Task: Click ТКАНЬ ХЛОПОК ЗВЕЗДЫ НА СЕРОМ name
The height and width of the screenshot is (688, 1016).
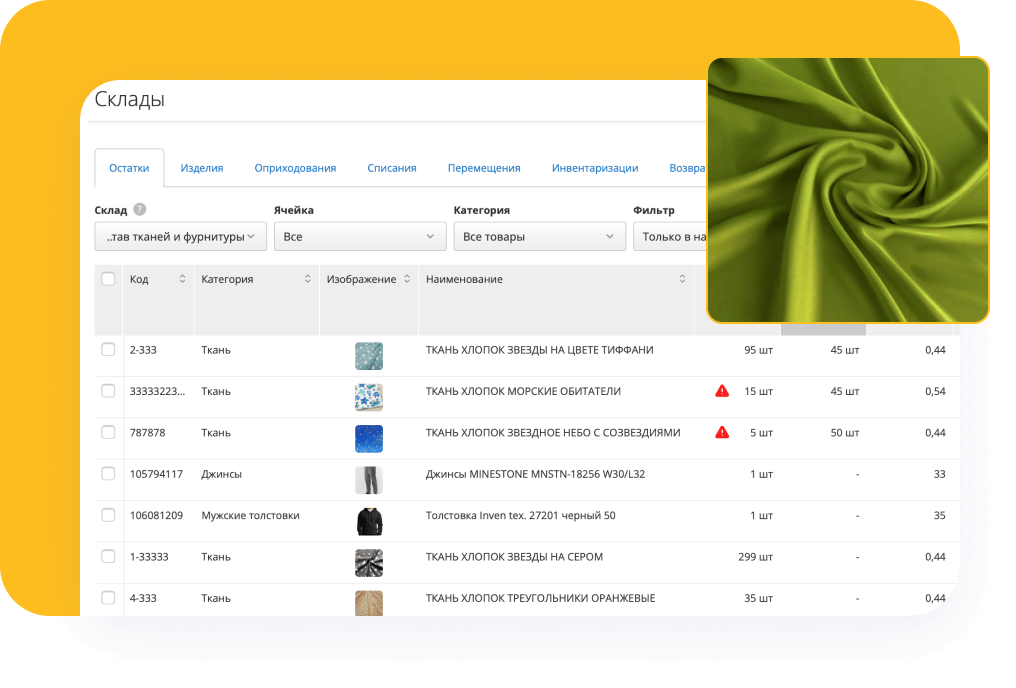Action: tap(514, 557)
